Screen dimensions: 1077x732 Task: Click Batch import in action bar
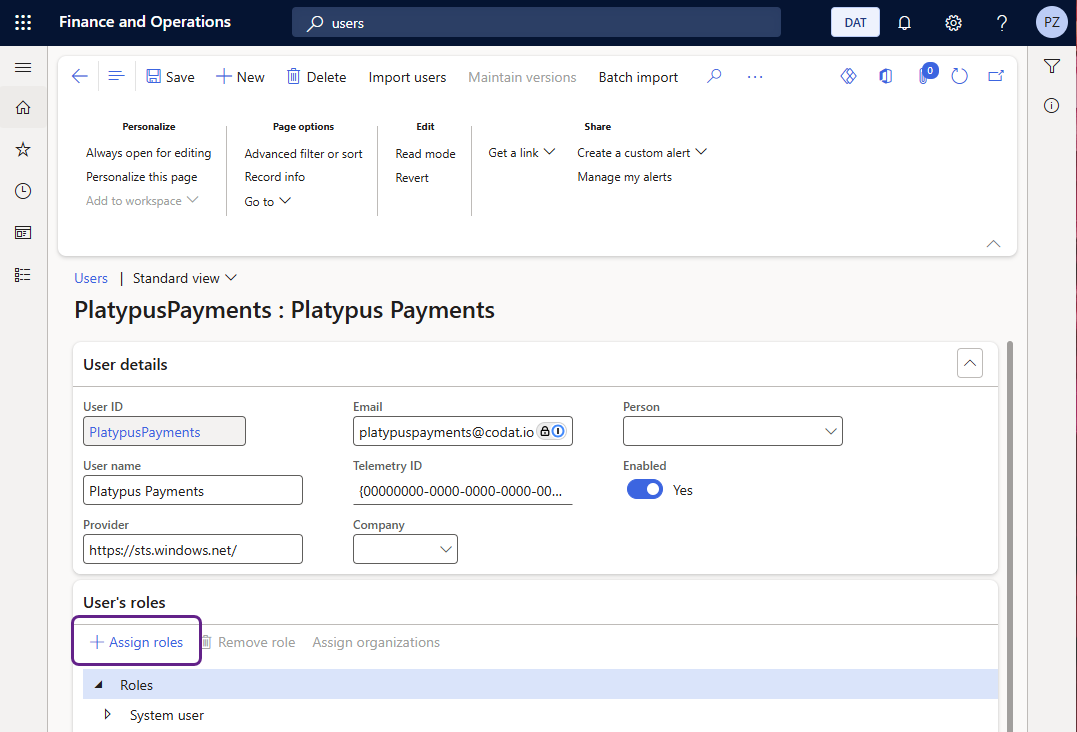pos(638,77)
